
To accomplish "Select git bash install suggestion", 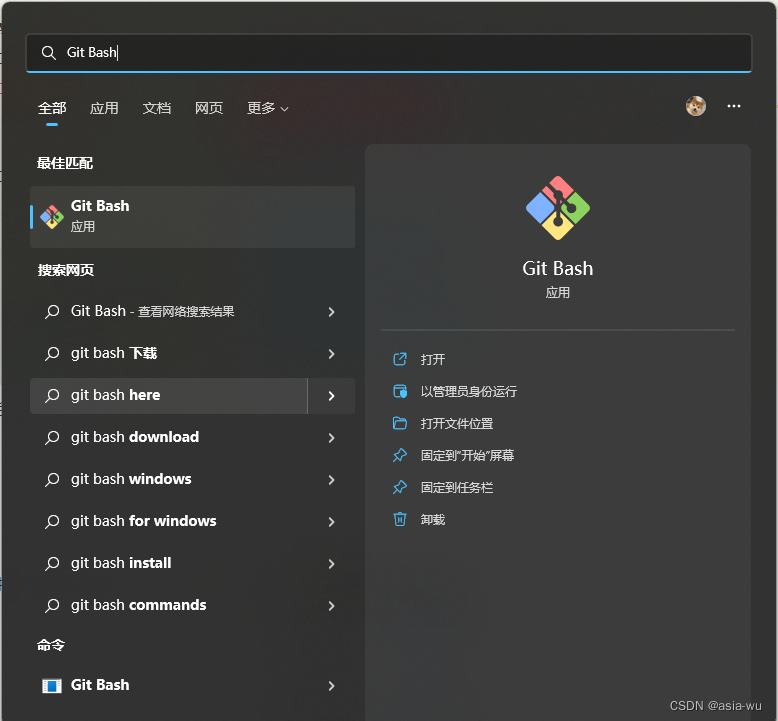I will click(169, 564).
